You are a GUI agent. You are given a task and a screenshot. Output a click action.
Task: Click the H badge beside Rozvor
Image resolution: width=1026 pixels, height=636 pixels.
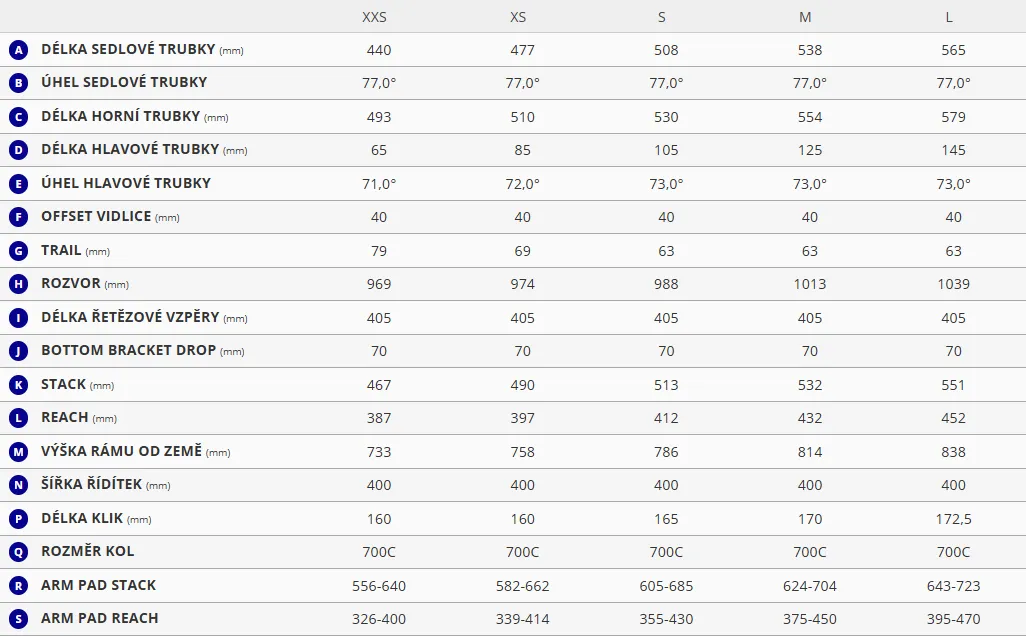coord(18,284)
